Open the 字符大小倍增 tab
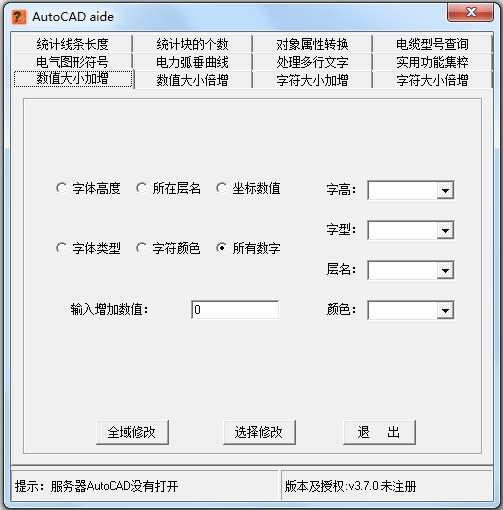Screen dimensions: 503x510 coord(432,80)
